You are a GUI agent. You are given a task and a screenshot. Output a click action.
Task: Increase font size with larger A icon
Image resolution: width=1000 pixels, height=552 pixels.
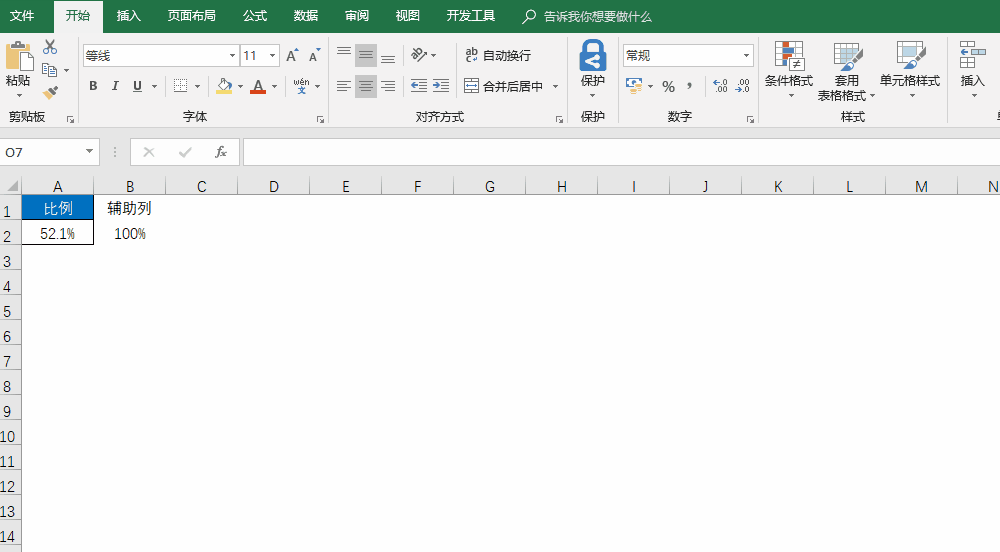[x=292, y=55]
